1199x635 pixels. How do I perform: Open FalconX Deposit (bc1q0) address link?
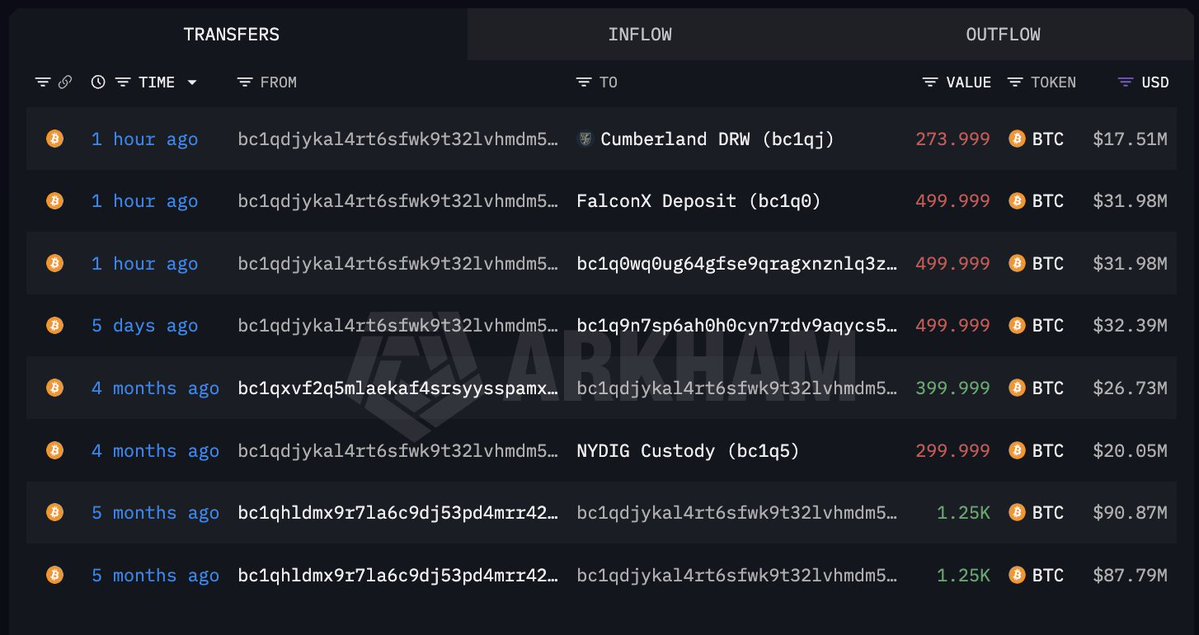698,201
